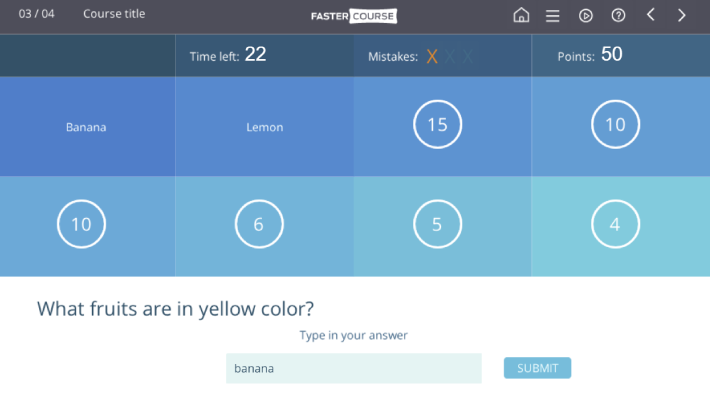The width and height of the screenshot is (710, 398).
Task: Click the orange mistake X marker
Action: click(432, 57)
